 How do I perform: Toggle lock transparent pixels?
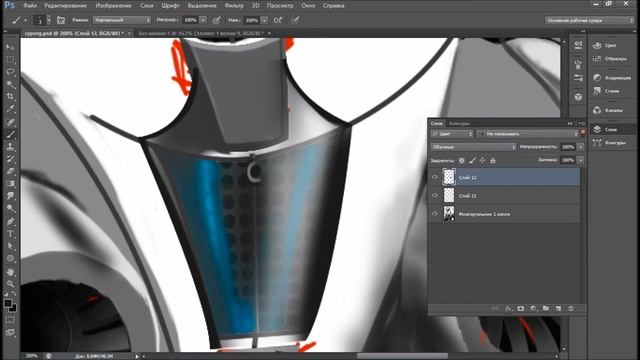point(462,160)
